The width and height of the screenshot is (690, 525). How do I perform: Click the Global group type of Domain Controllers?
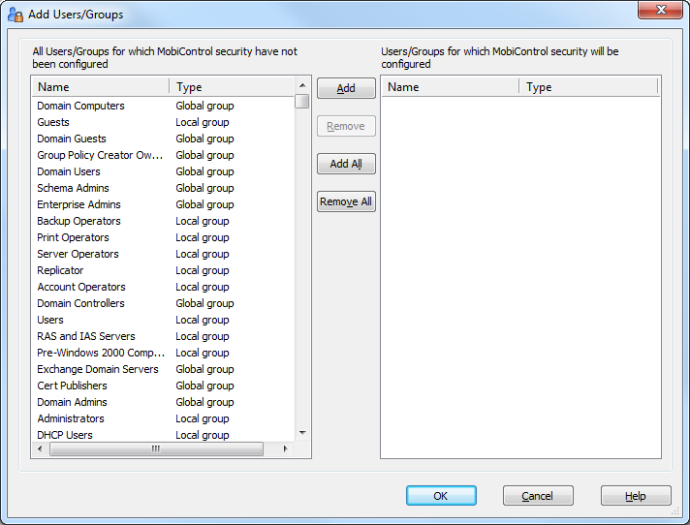(205, 304)
